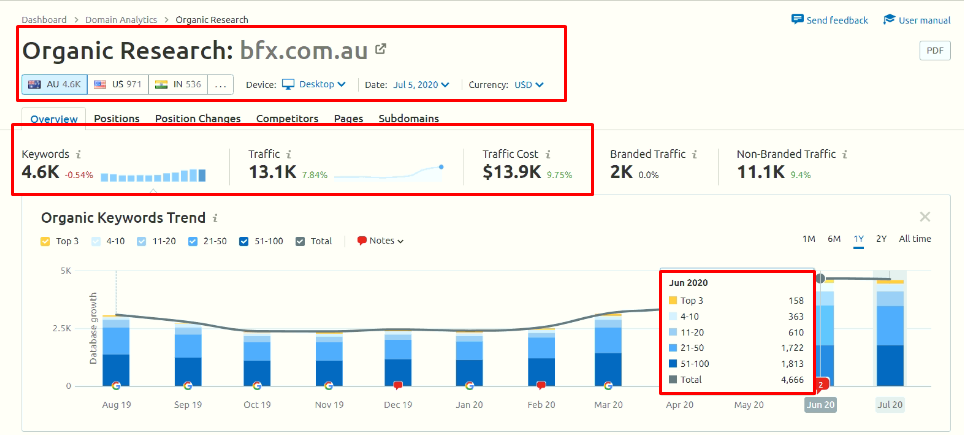
Task: Set chart range to 1M
Action: click(809, 239)
